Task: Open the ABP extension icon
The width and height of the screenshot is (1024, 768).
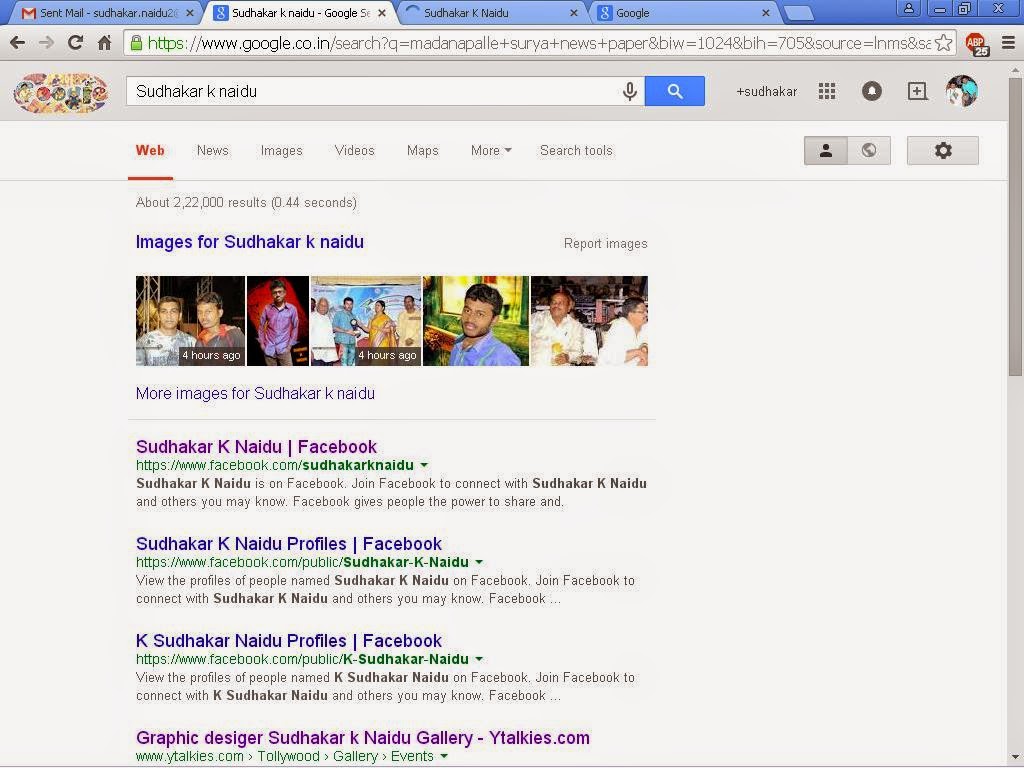Action: (977, 44)
